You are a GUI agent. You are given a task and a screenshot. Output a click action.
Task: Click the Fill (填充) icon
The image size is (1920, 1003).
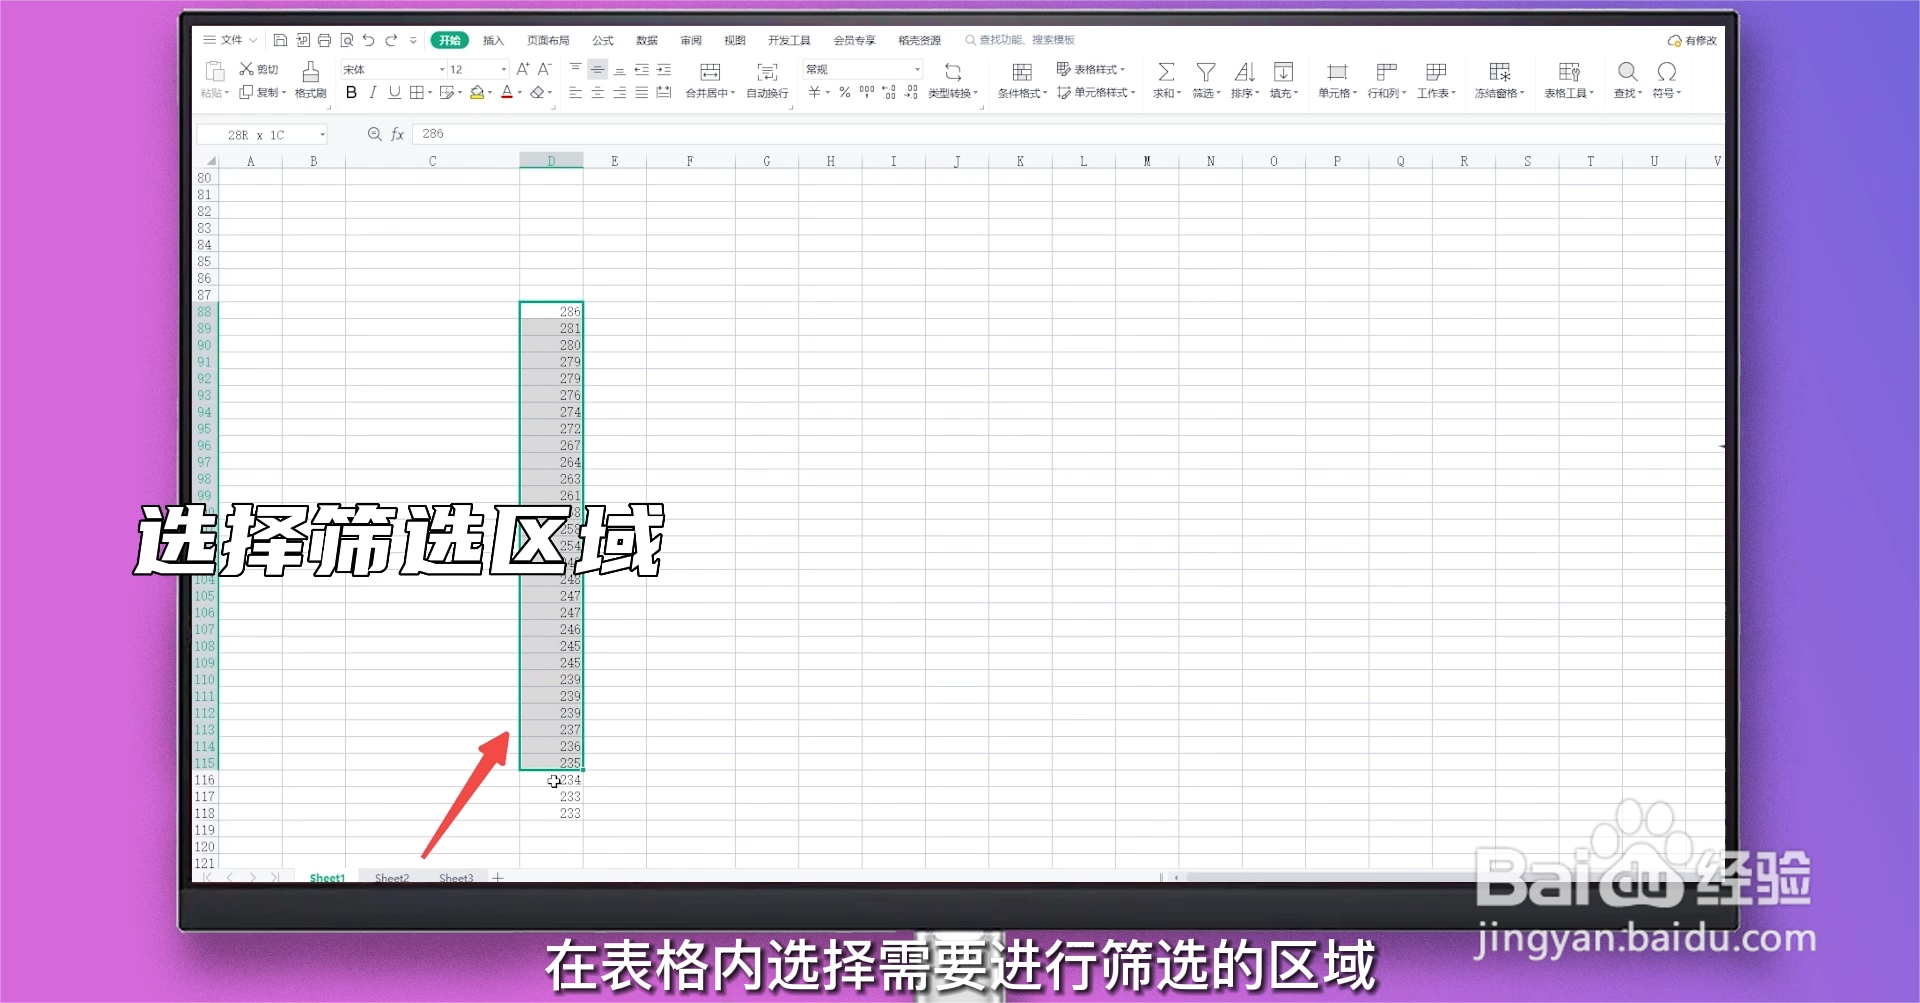click(x=1283, y=72)
